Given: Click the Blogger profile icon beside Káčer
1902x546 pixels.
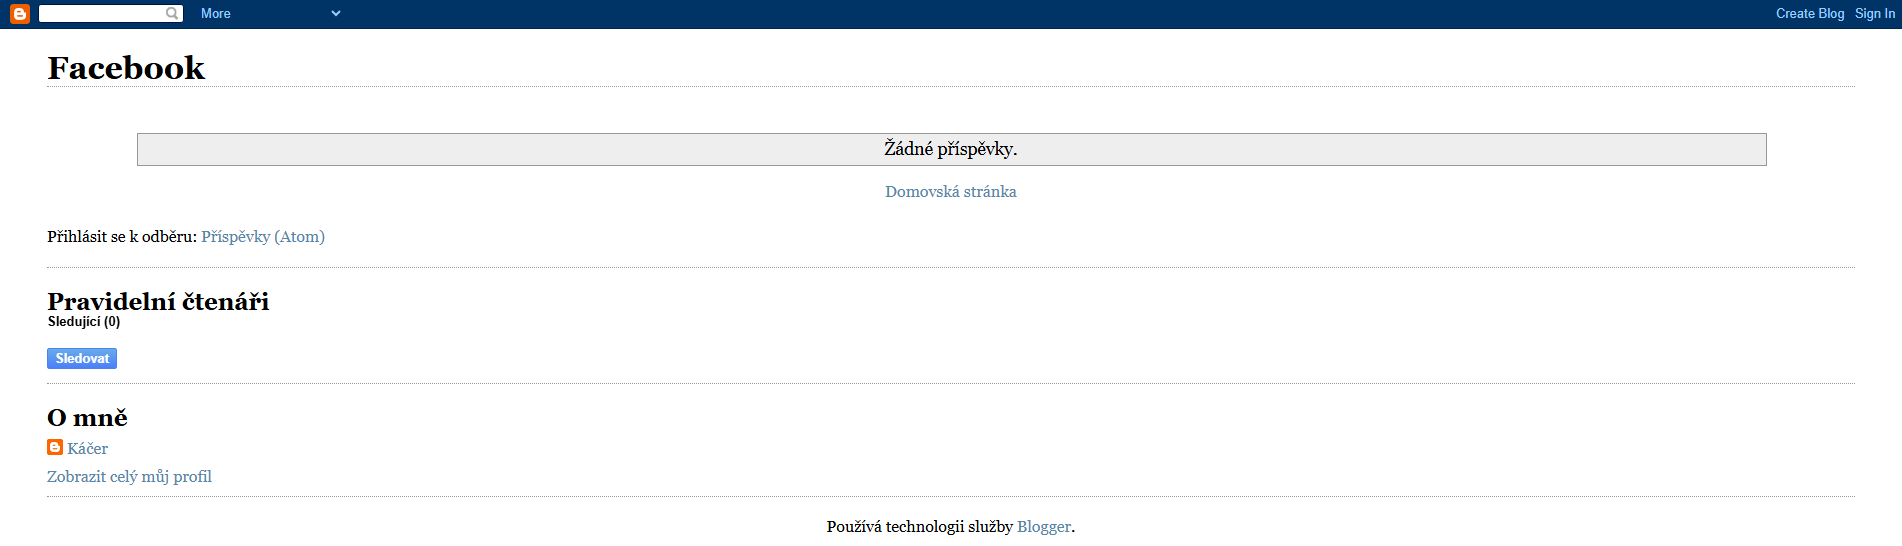Looking at the screenshot, I should pos(55,447).
